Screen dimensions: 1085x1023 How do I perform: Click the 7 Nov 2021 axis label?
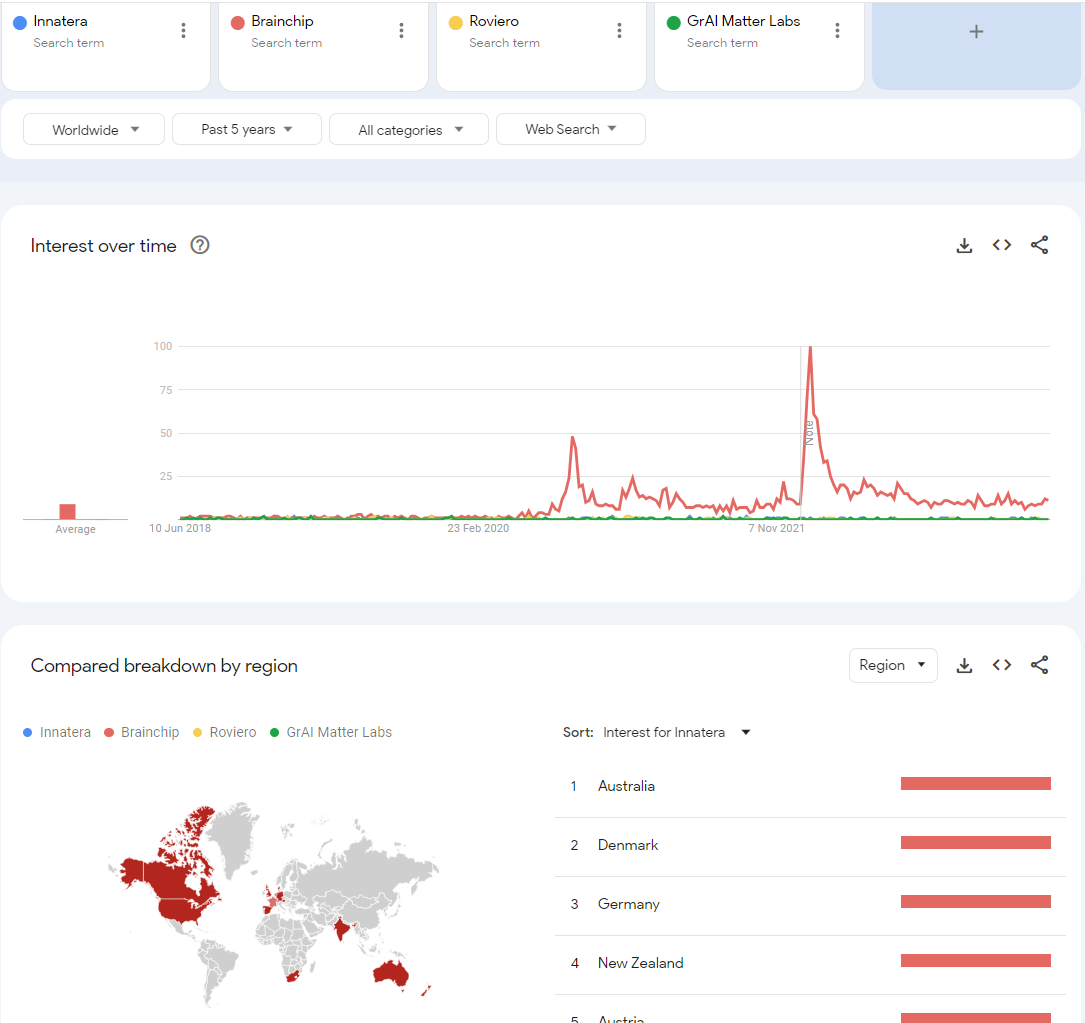(776, 528)
